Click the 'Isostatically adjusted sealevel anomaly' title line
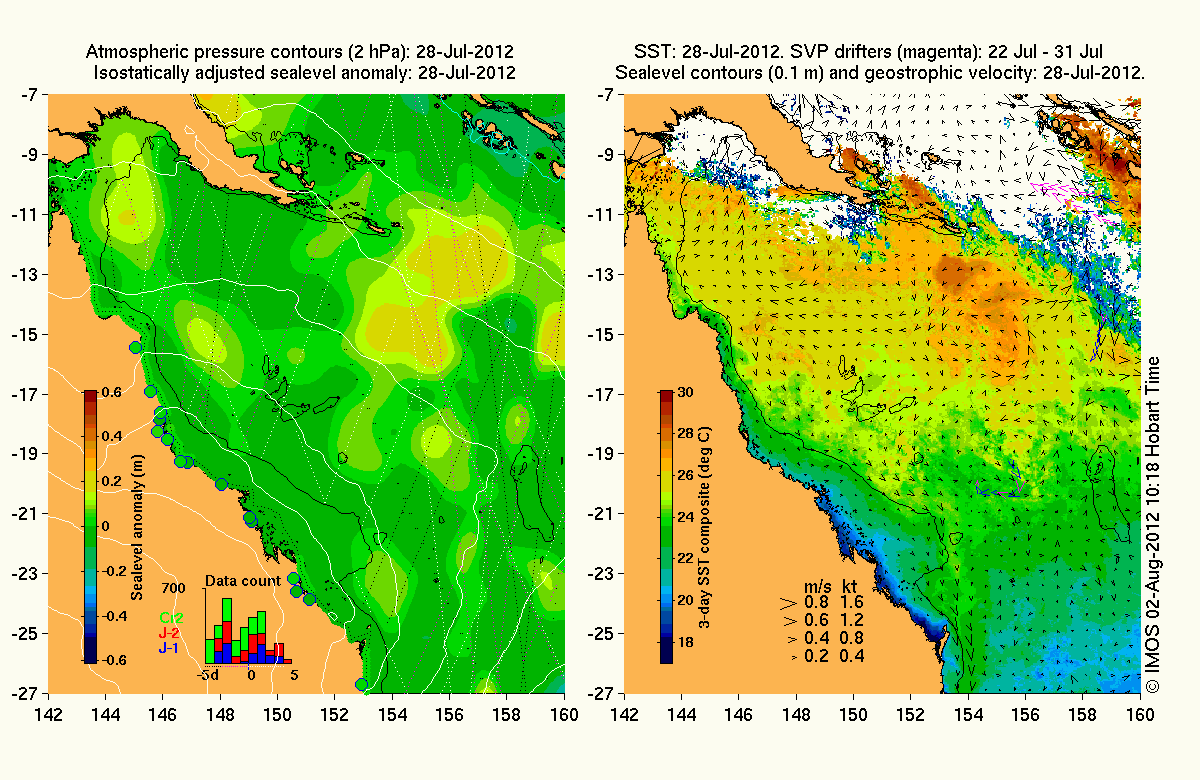The height and width of the screenshot is (780, 1200). [x=304, y=72]
